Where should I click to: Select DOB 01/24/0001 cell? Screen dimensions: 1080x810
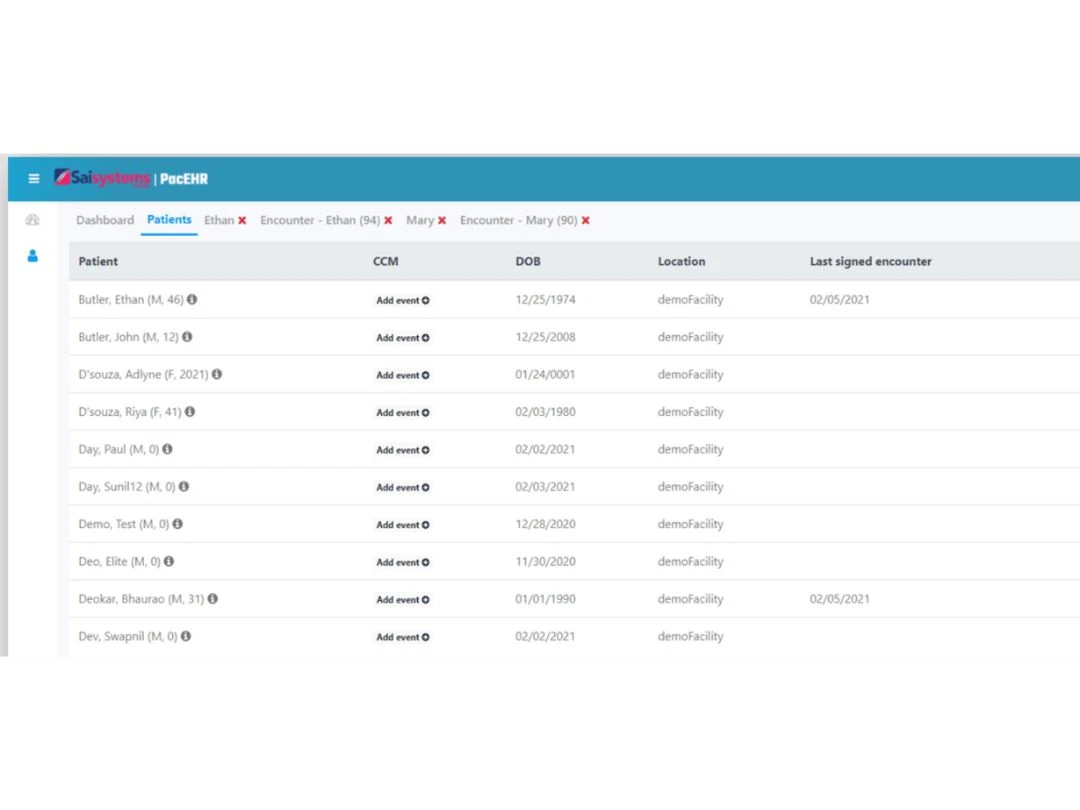point(545,374)
